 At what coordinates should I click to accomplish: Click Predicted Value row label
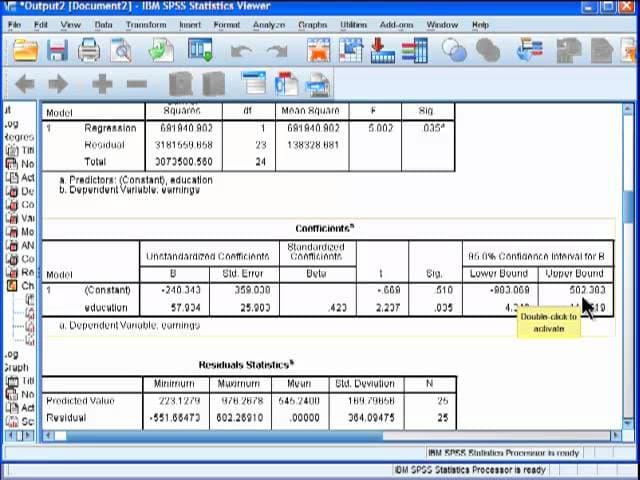tap(80, 401)
